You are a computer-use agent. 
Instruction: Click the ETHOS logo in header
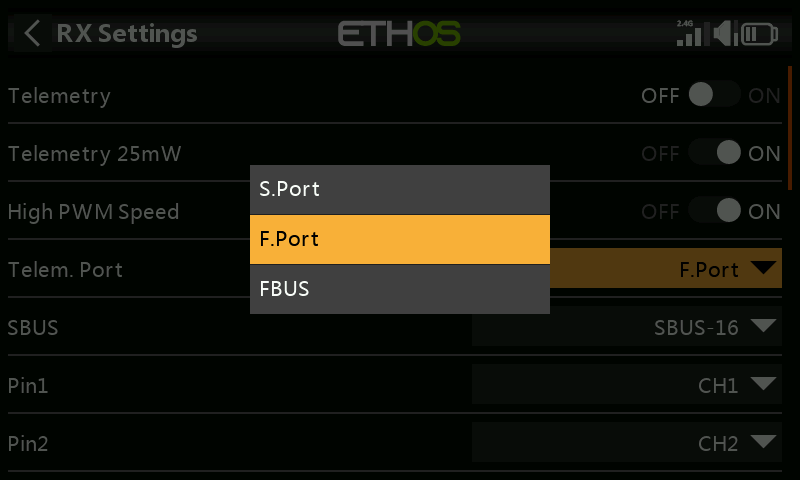click(399, 34)
